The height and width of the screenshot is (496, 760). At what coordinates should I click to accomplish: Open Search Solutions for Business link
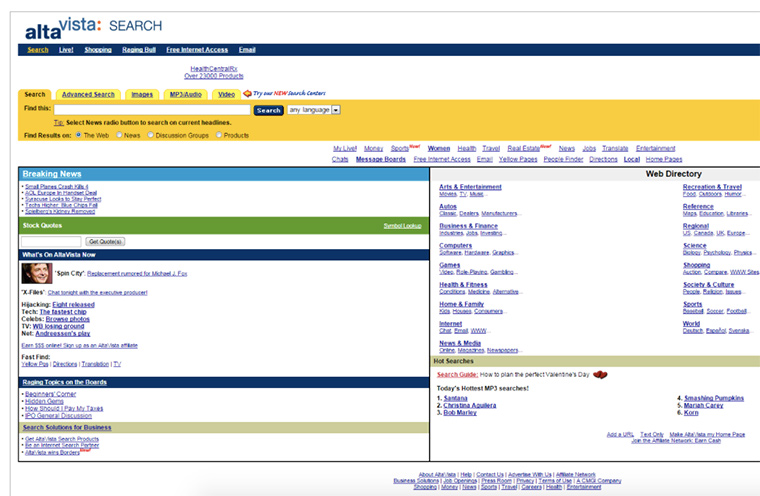coord(67,428)
